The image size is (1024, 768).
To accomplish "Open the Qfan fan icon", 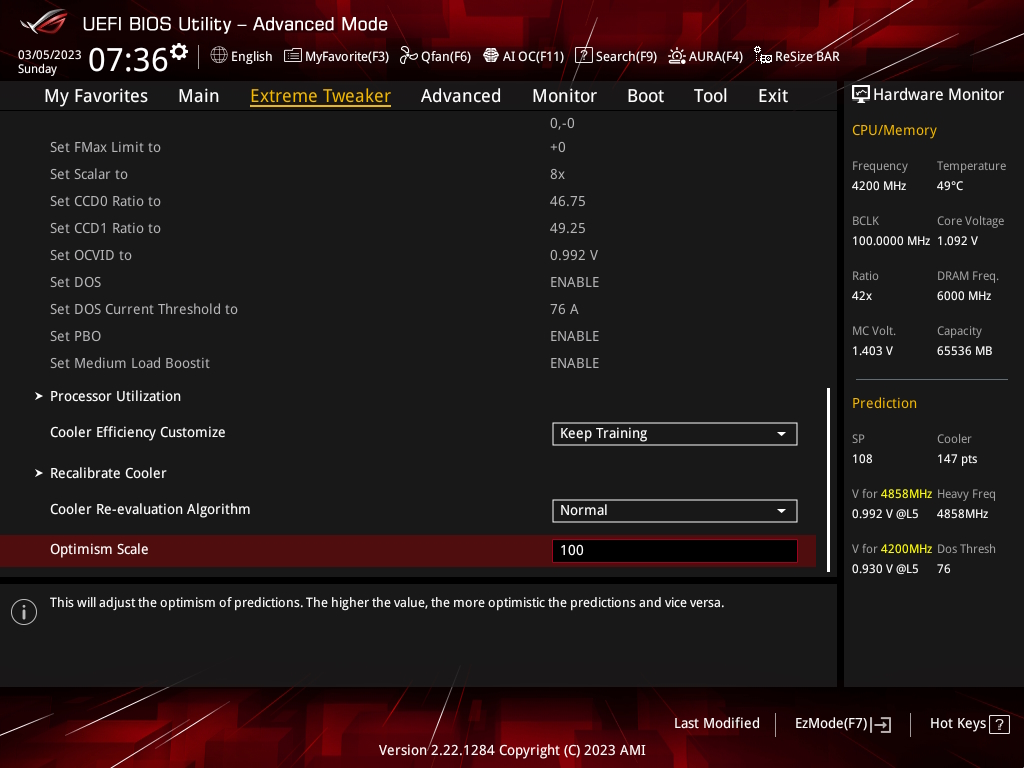I will pyautogui.click(x=409, y=56).
